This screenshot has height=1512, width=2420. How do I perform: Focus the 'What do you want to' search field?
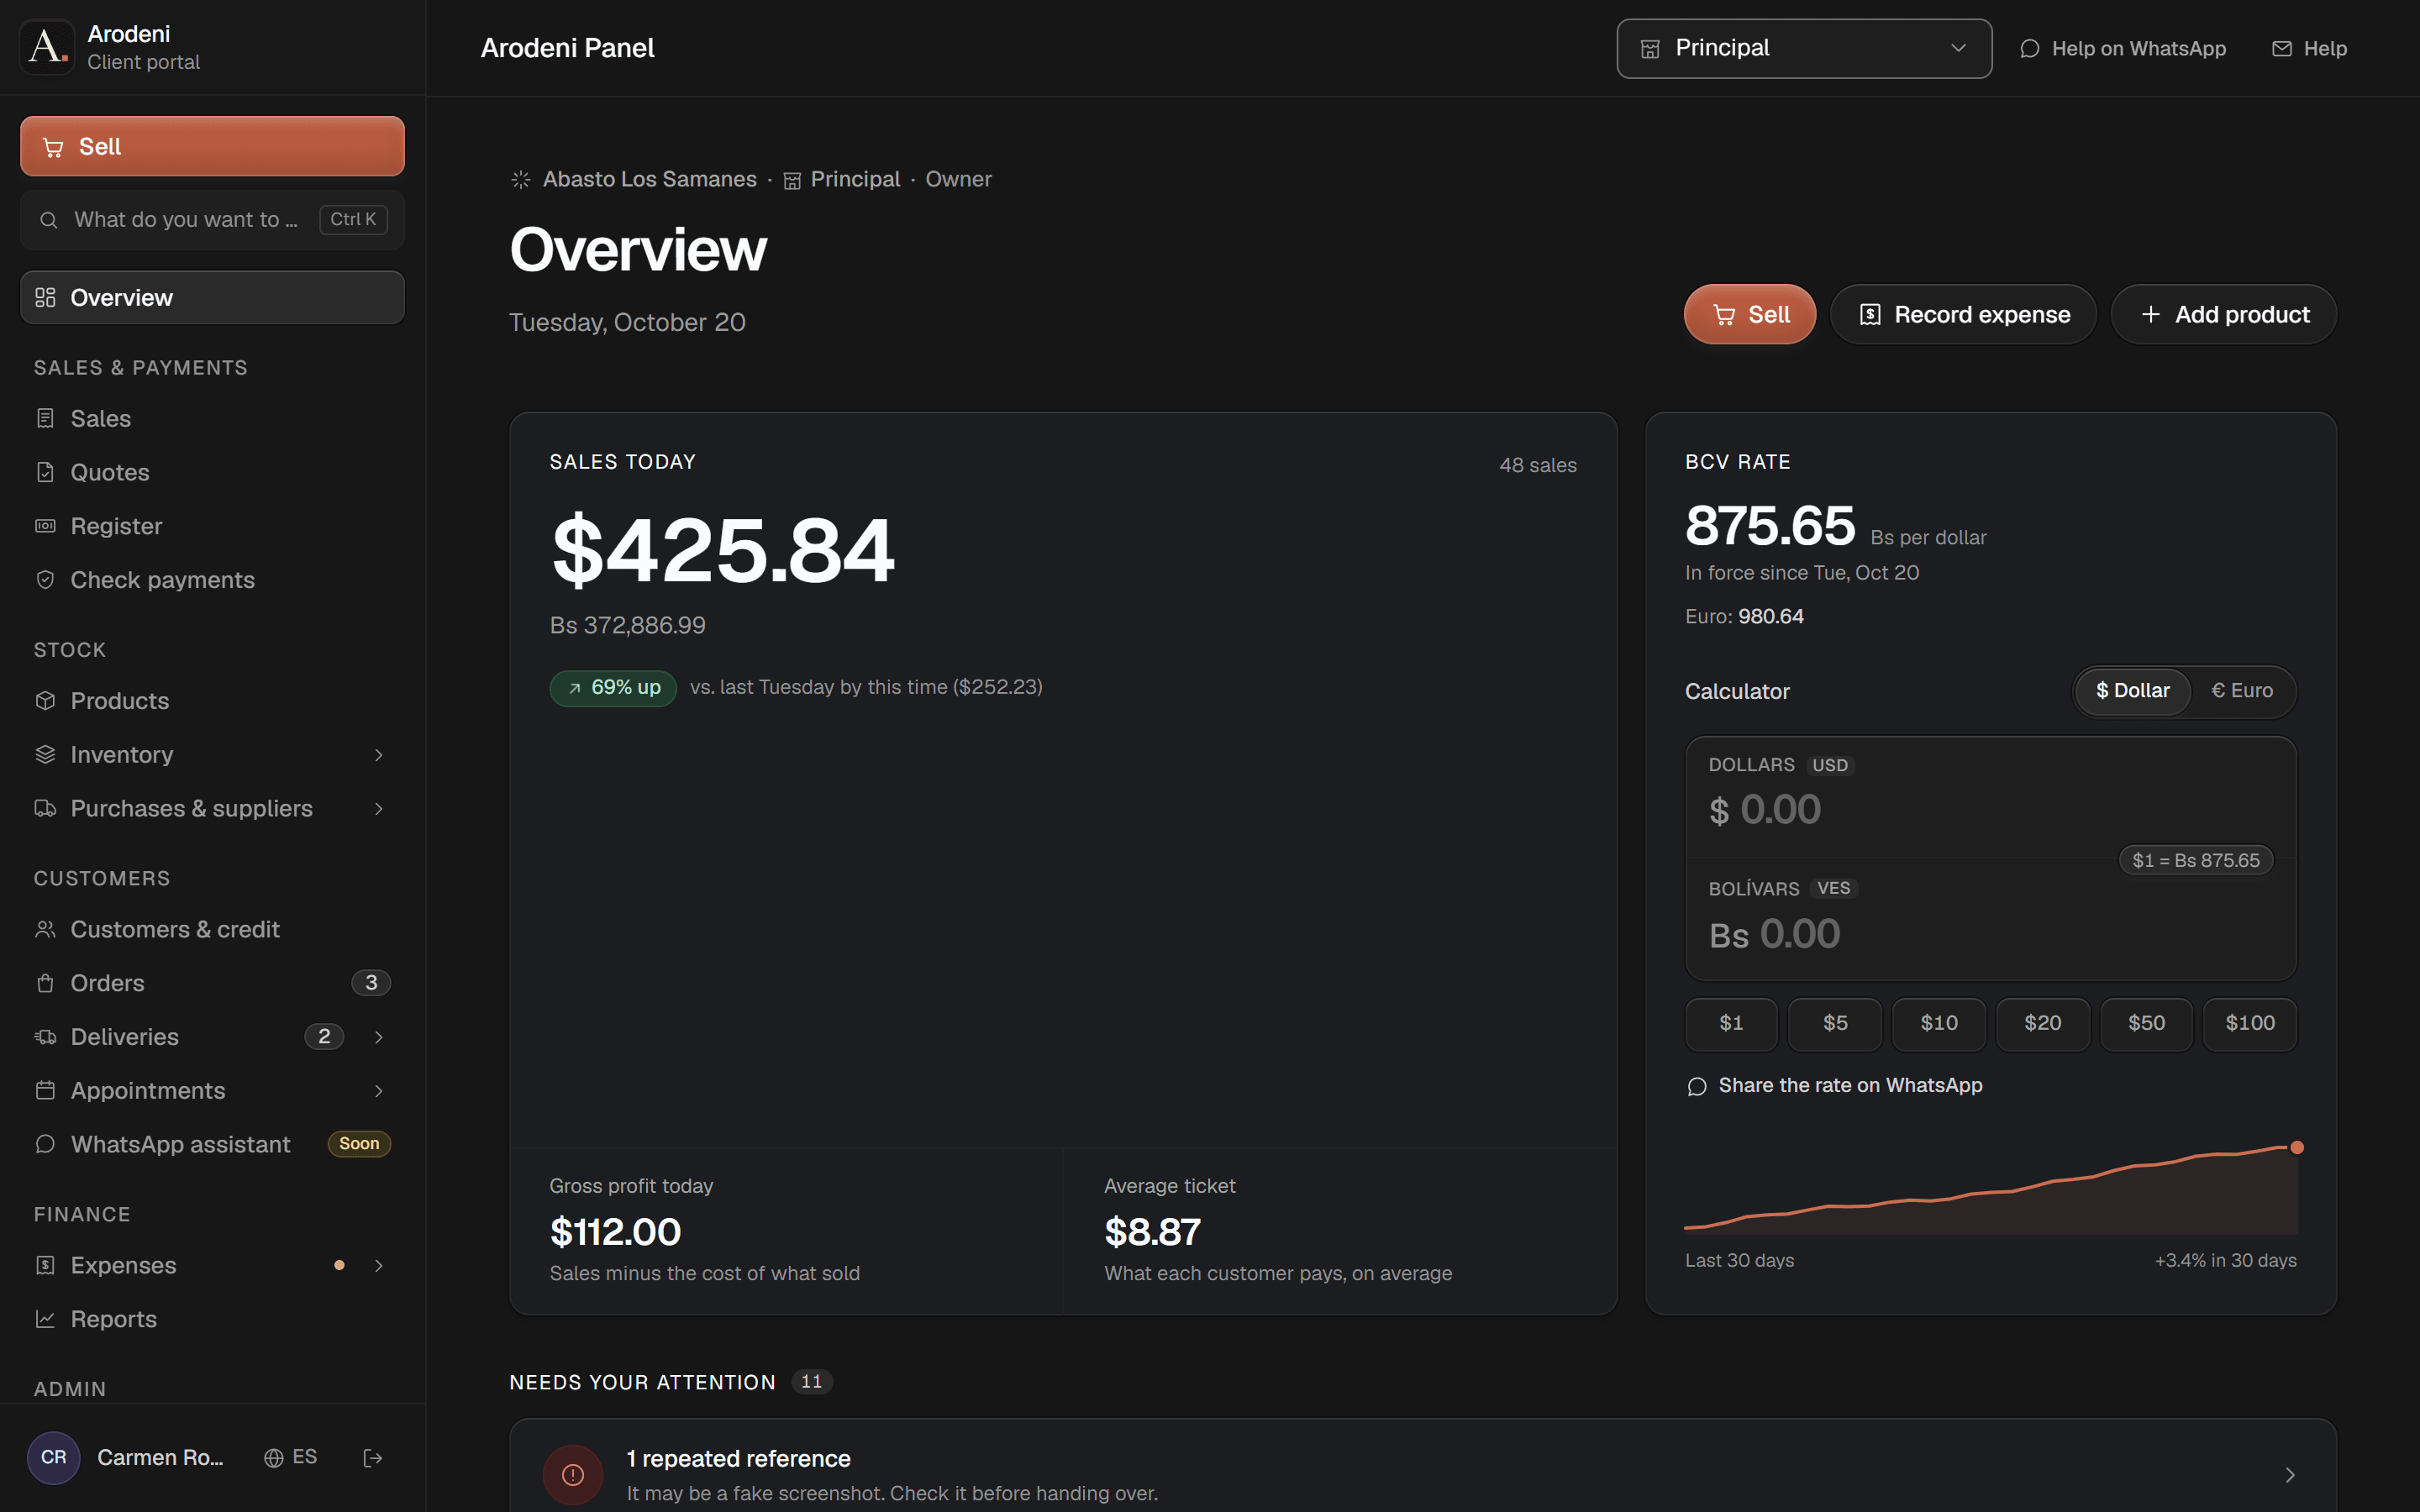pos(212,219)
